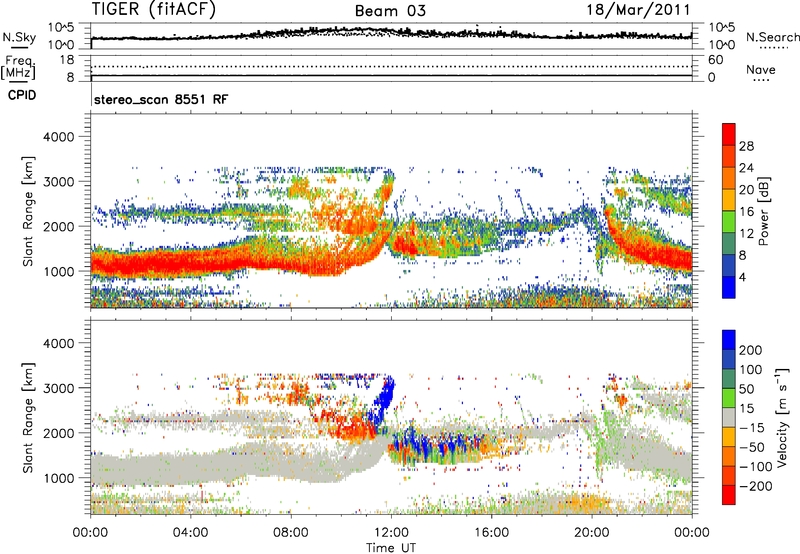Click Velocity colorbar tick value '-15'
Screen dimensions: 800x554
click(752, 428)
